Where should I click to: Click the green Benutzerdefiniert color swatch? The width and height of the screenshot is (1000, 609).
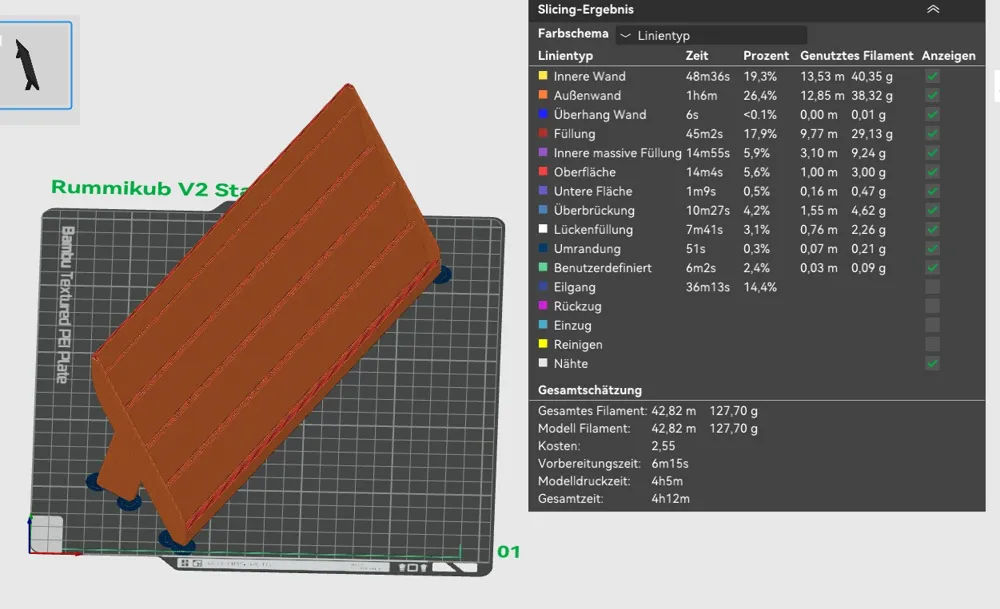coord(543,267)
